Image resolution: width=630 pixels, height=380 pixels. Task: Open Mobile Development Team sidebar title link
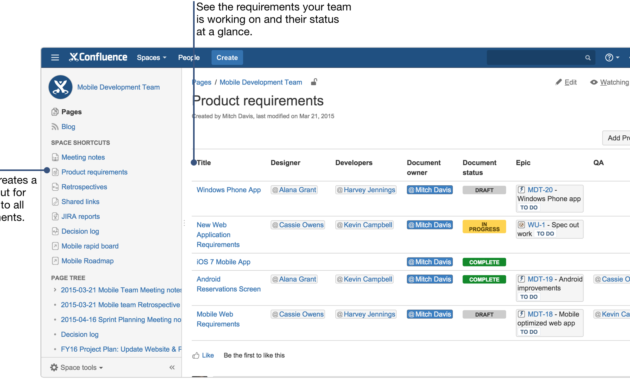point(119,87)
